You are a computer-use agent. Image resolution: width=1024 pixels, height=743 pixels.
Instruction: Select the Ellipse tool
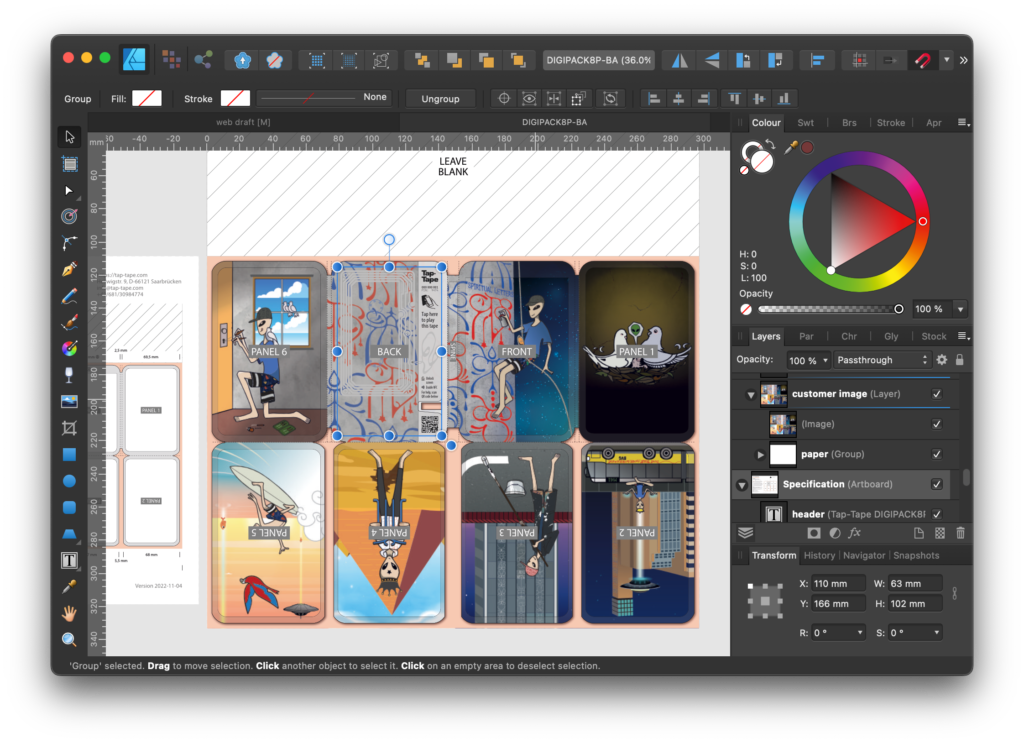[x=69, y=481]
